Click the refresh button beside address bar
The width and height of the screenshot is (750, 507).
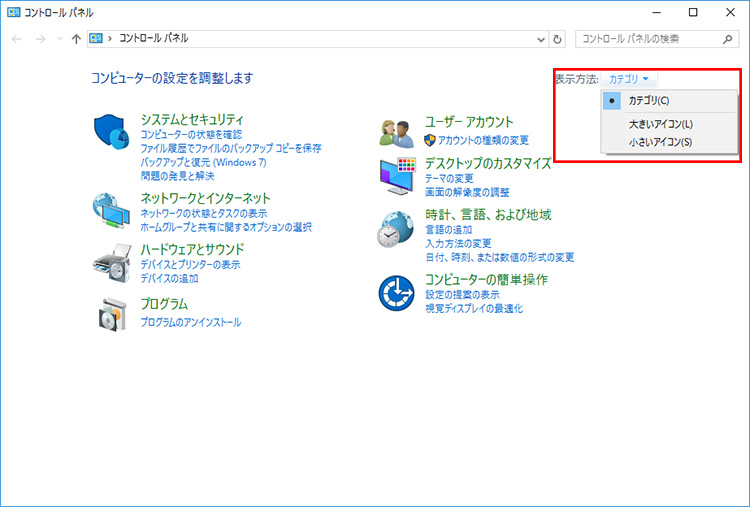click(x=558, y=38)
